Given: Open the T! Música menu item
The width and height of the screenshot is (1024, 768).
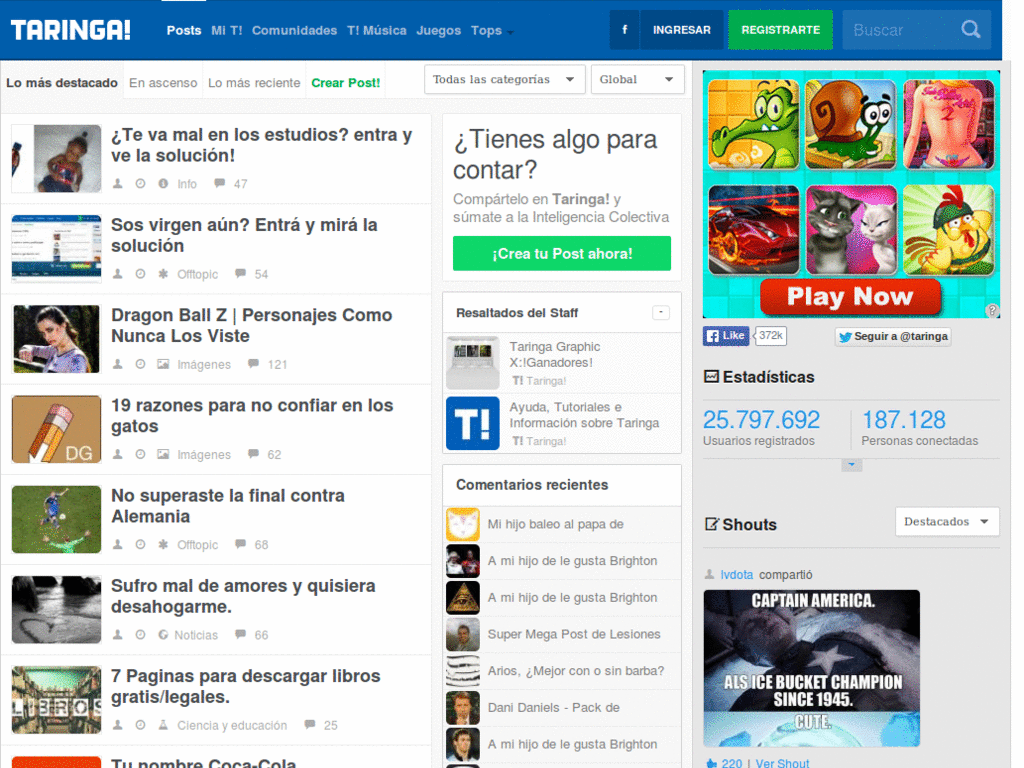Looking at the screenshot, I should [x=377, y=30].
